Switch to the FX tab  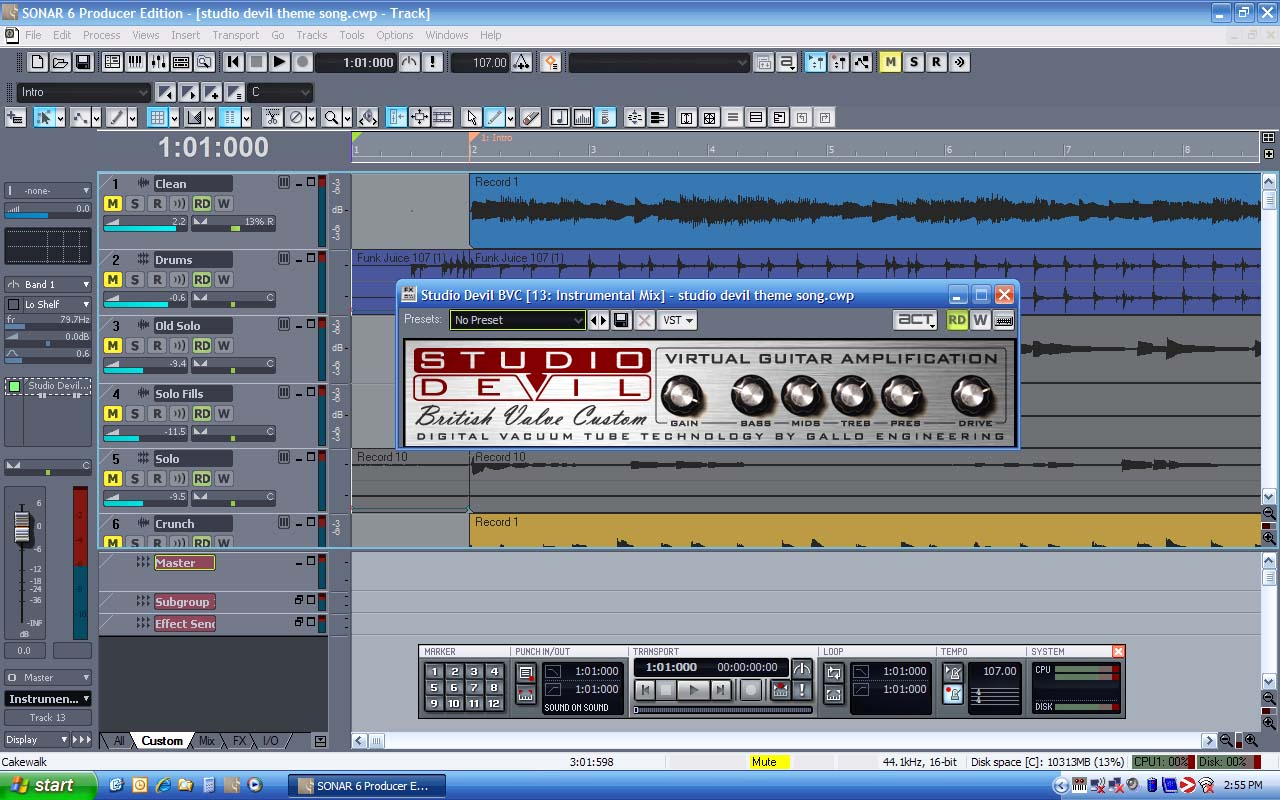pos(239,741)
